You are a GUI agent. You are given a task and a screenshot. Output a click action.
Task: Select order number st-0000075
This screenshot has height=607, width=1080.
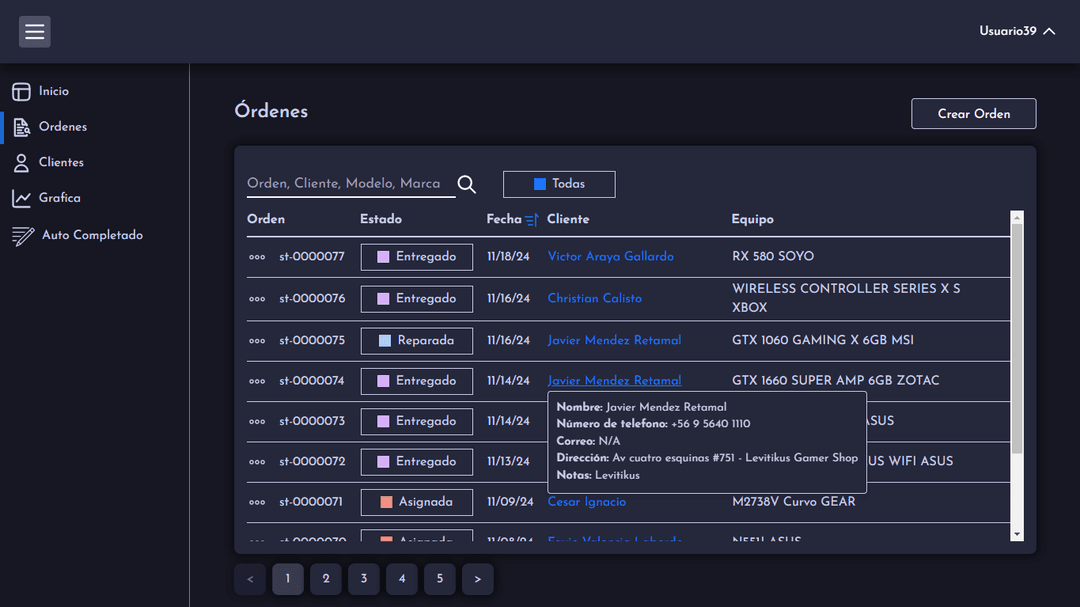tap(312, 341)
